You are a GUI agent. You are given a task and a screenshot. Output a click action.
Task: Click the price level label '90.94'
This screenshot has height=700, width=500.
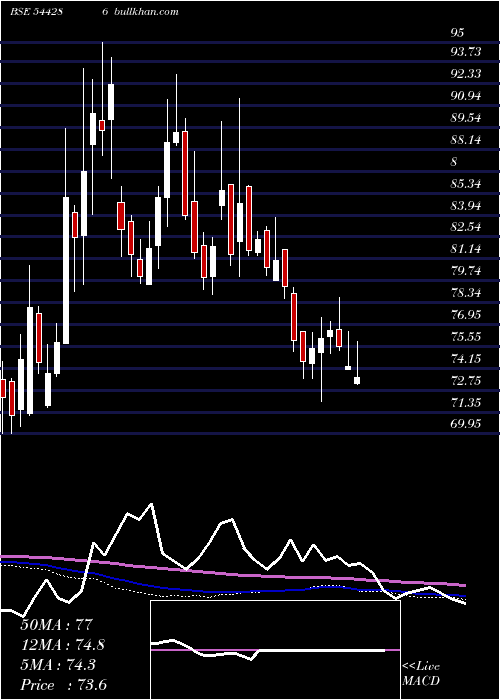click(466, 96)
